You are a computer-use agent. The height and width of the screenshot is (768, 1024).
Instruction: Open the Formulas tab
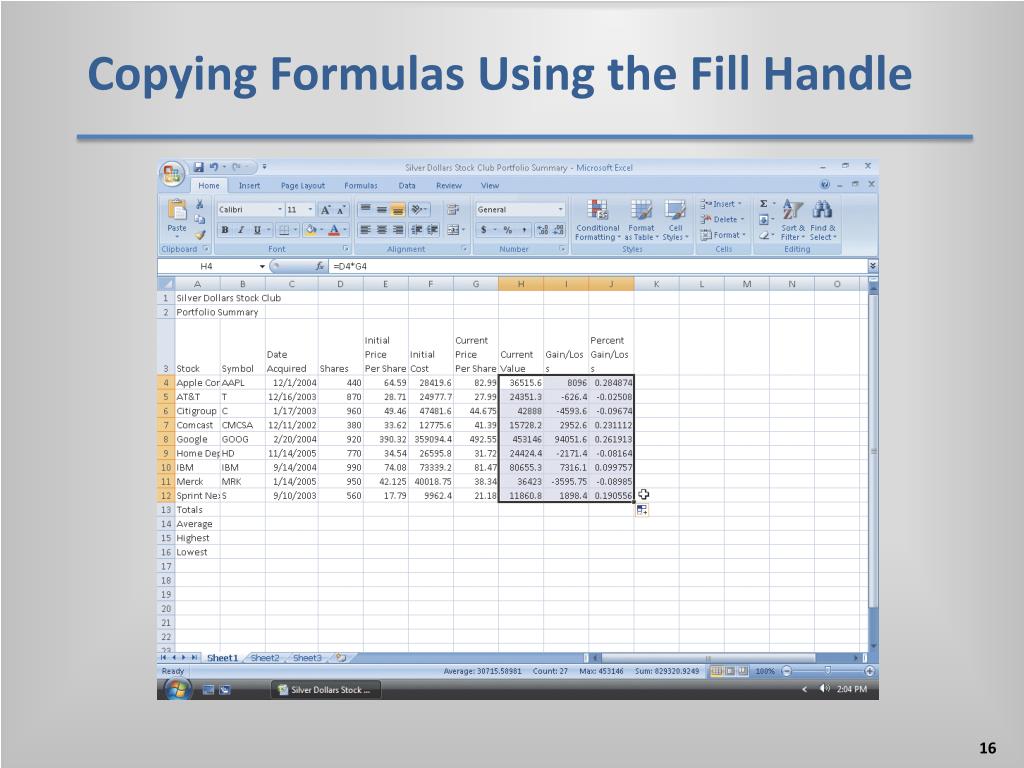click(x=360, y=185)
